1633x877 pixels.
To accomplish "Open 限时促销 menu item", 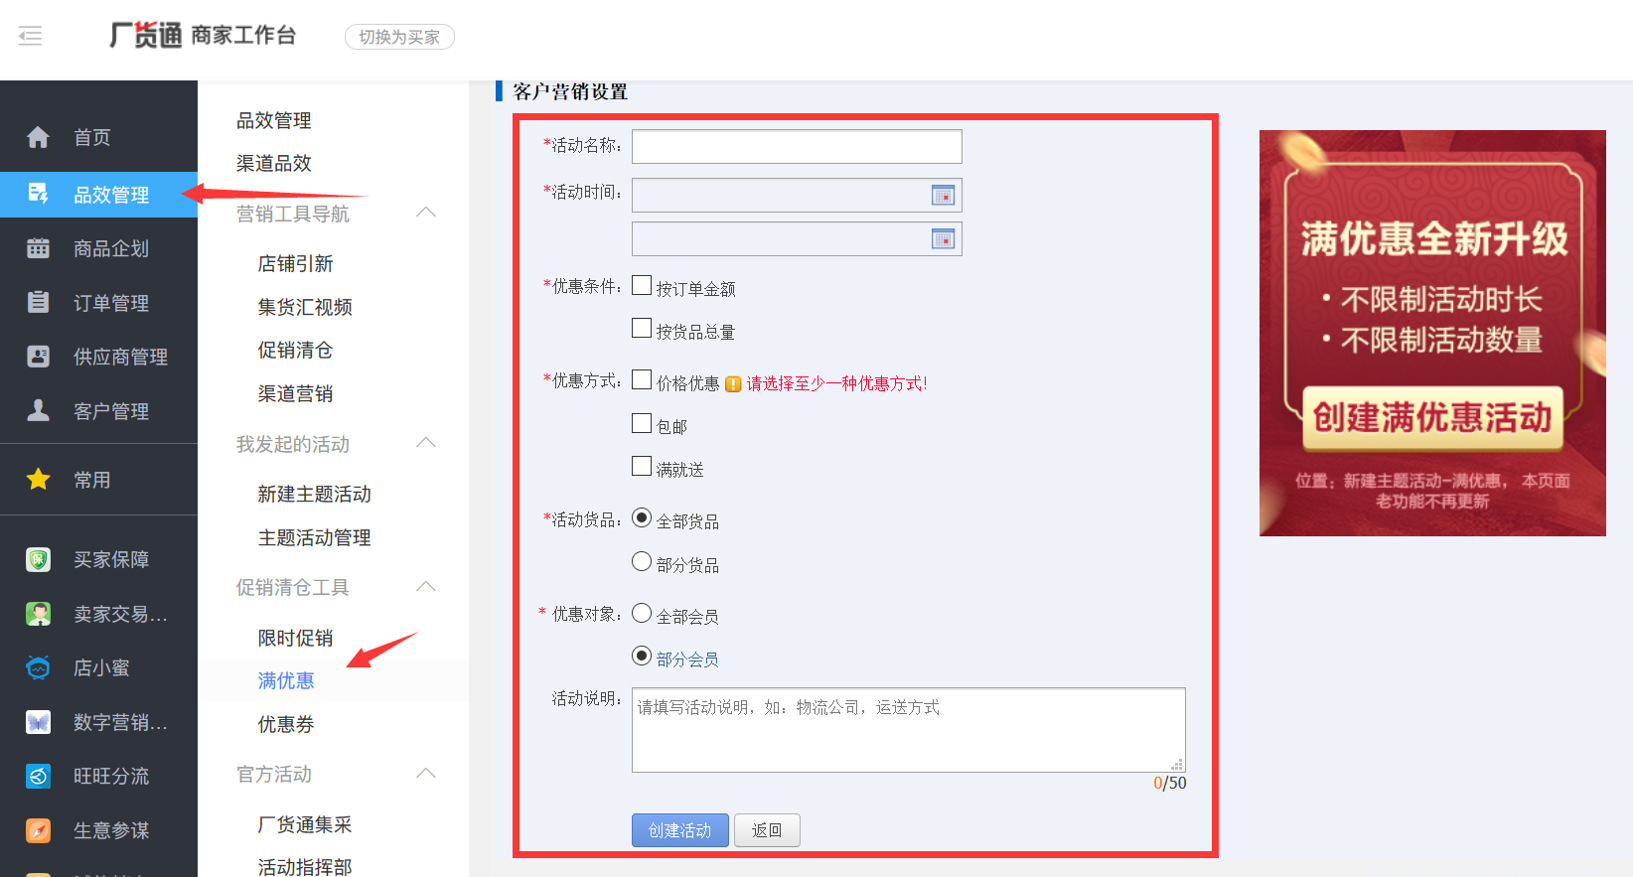I will pyautogui.click(x=296, y=638).
